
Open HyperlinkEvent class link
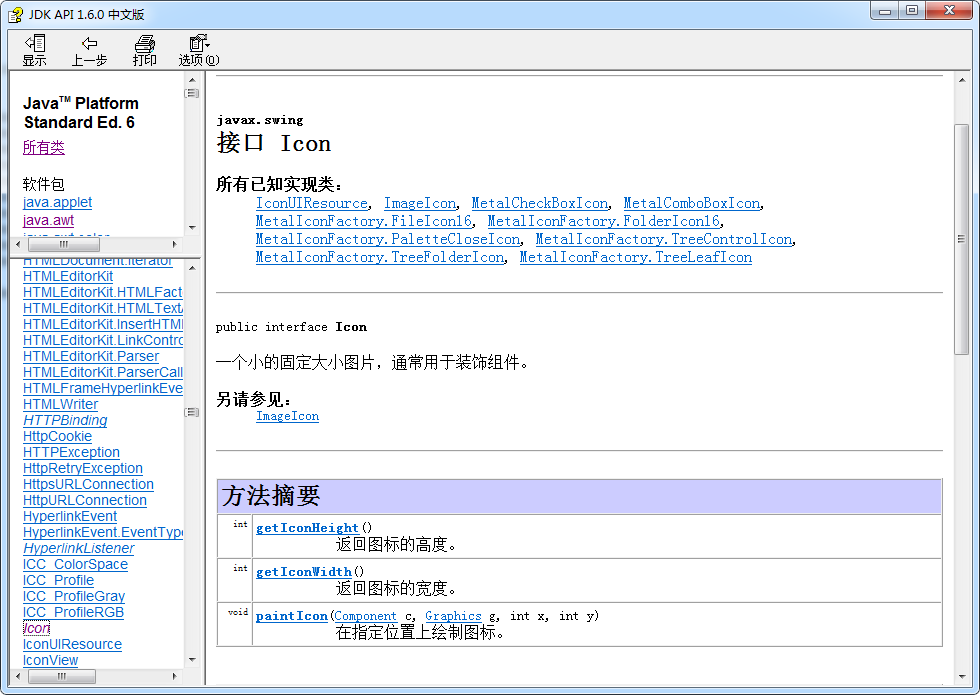pos(70,516)
